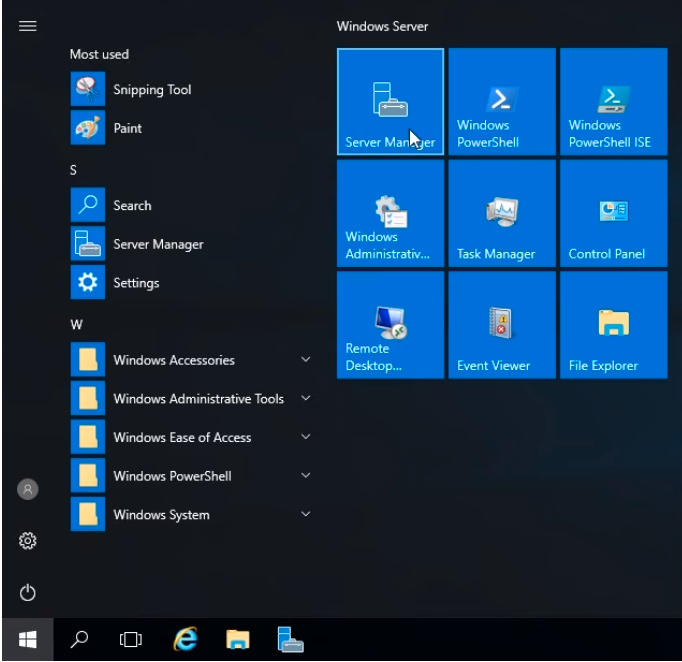Click the 'Most used' section header

click(x=99, y=54)
